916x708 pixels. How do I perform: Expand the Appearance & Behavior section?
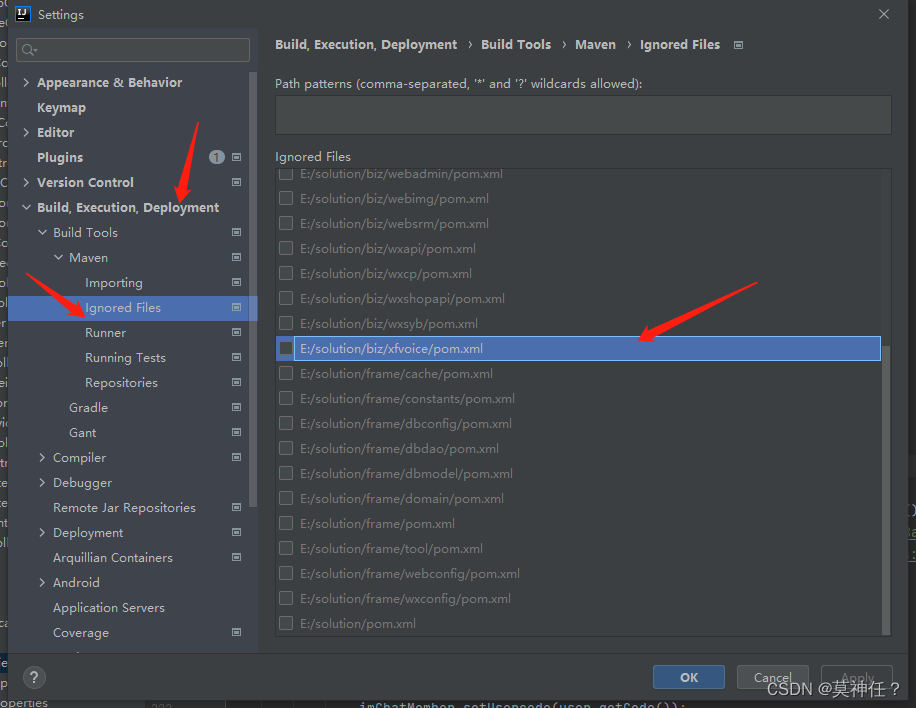26,82
